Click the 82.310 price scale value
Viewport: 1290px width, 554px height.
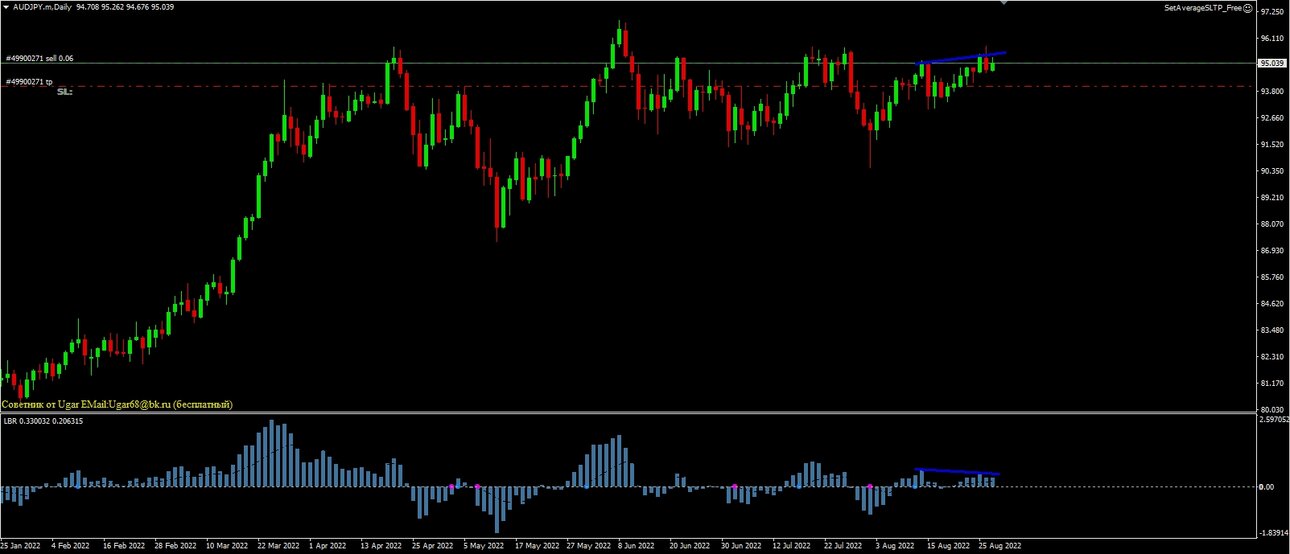1273,357
